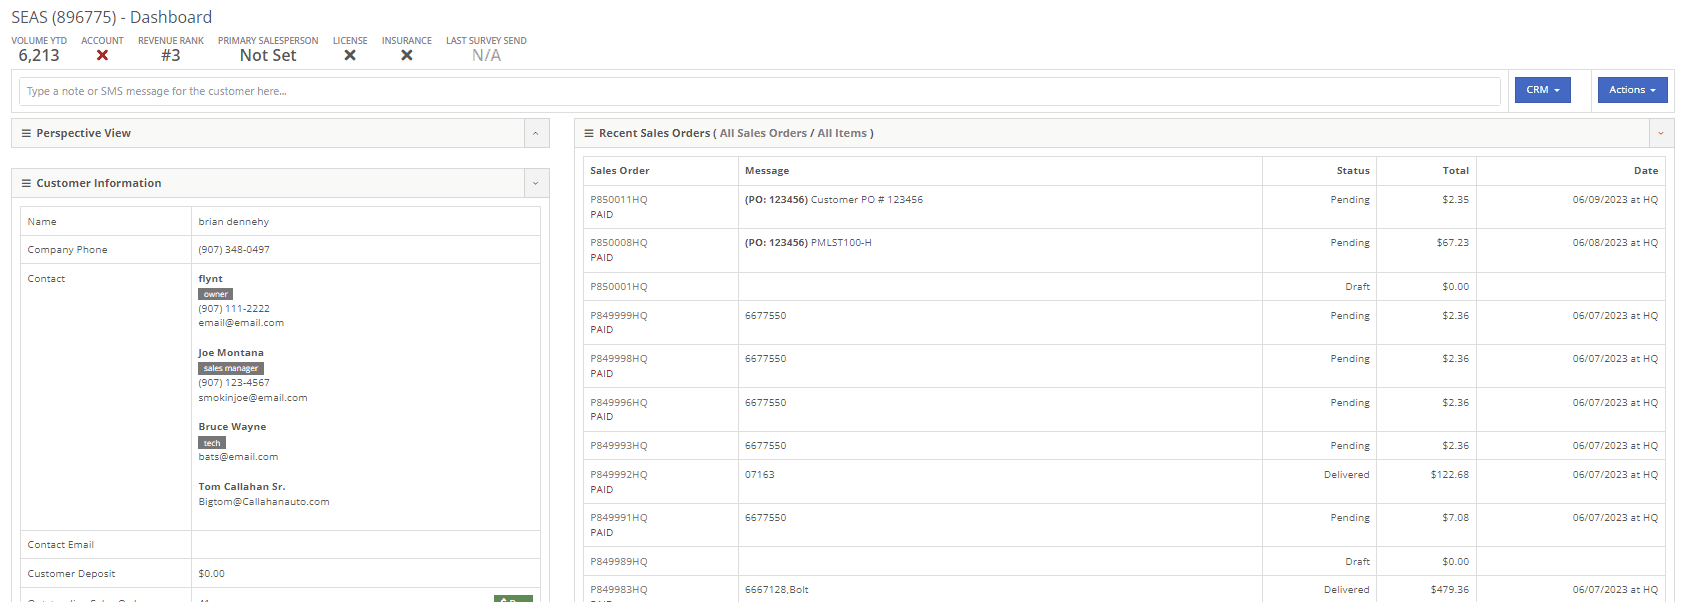The image size is (1687, 602).
Task: Click the $122.68 order total
Action: [1450, 475]
